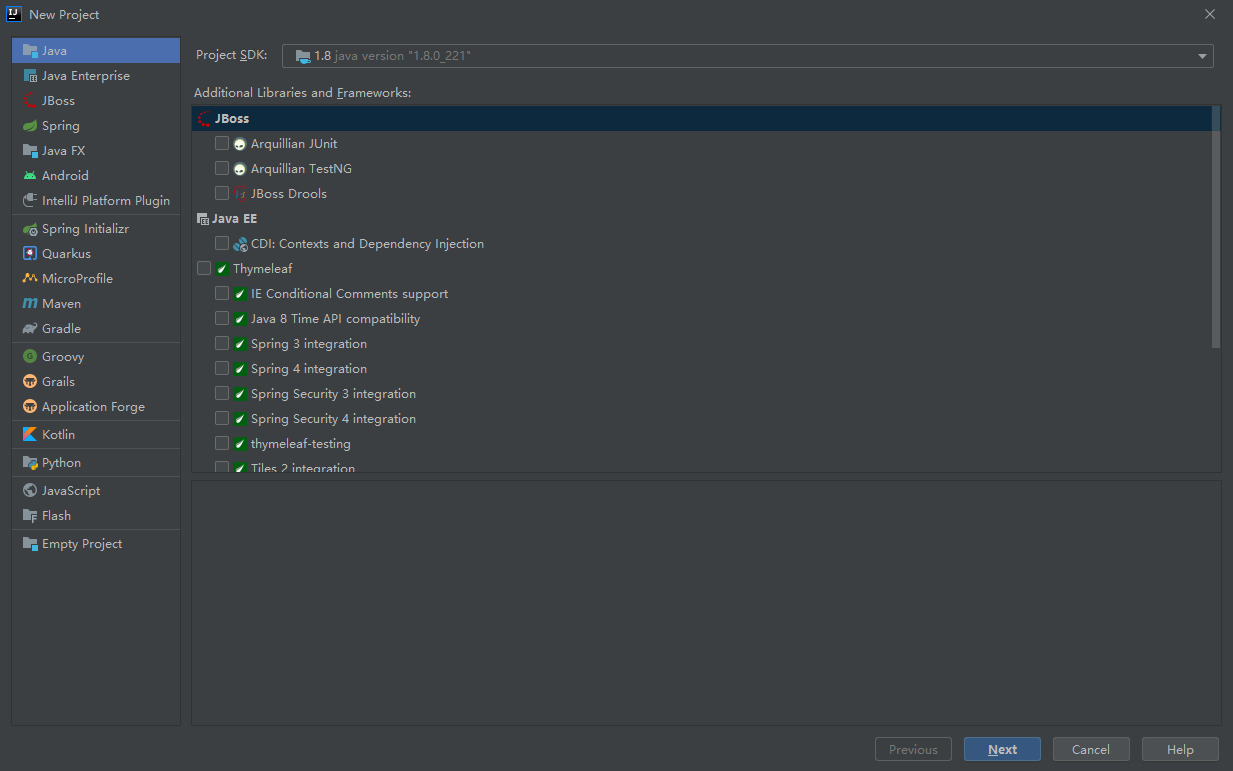Check the JBoss Drools checkbox

click(x=222, y=194)
